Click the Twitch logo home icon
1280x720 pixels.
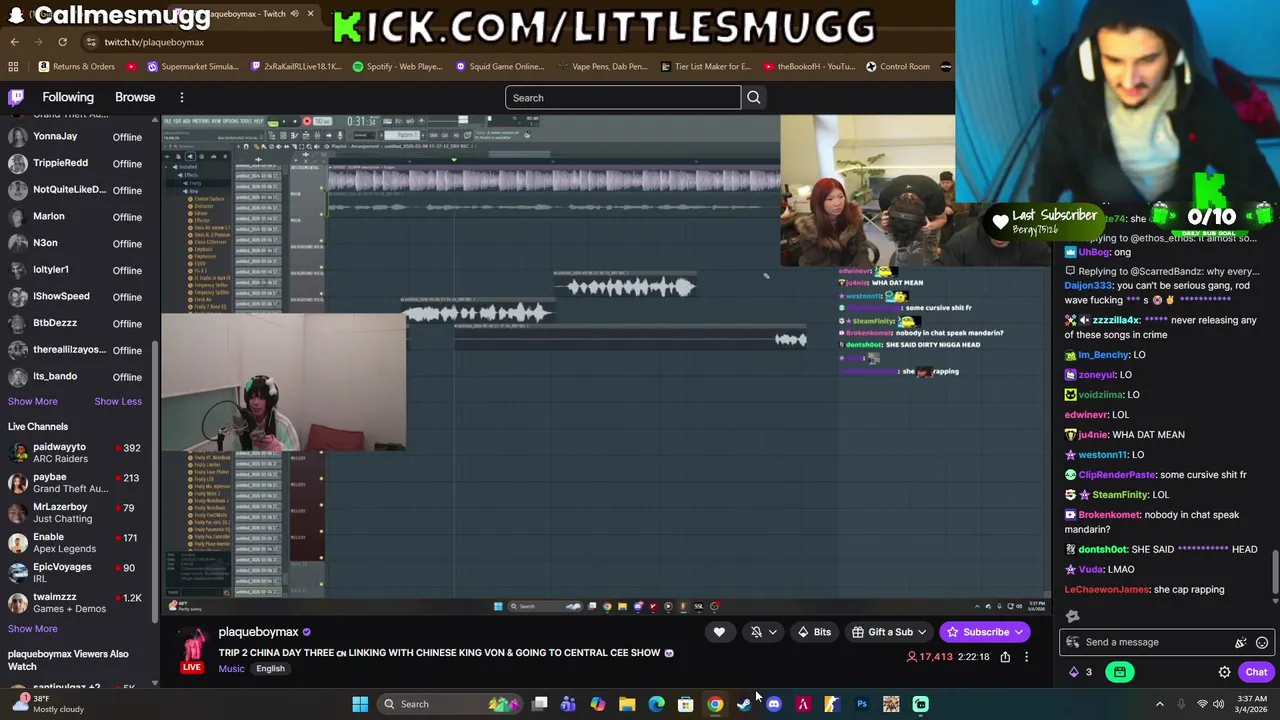16,97
